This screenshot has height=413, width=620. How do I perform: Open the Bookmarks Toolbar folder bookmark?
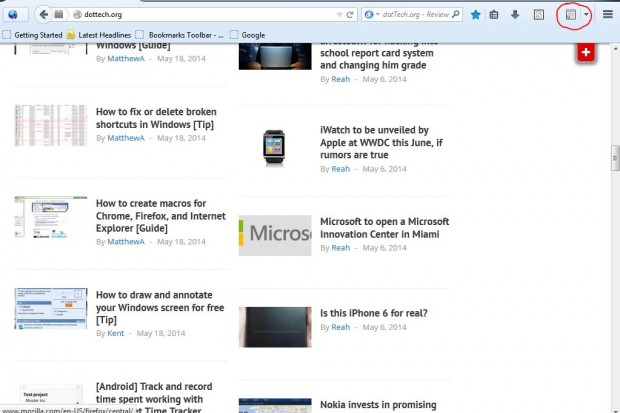179,35
